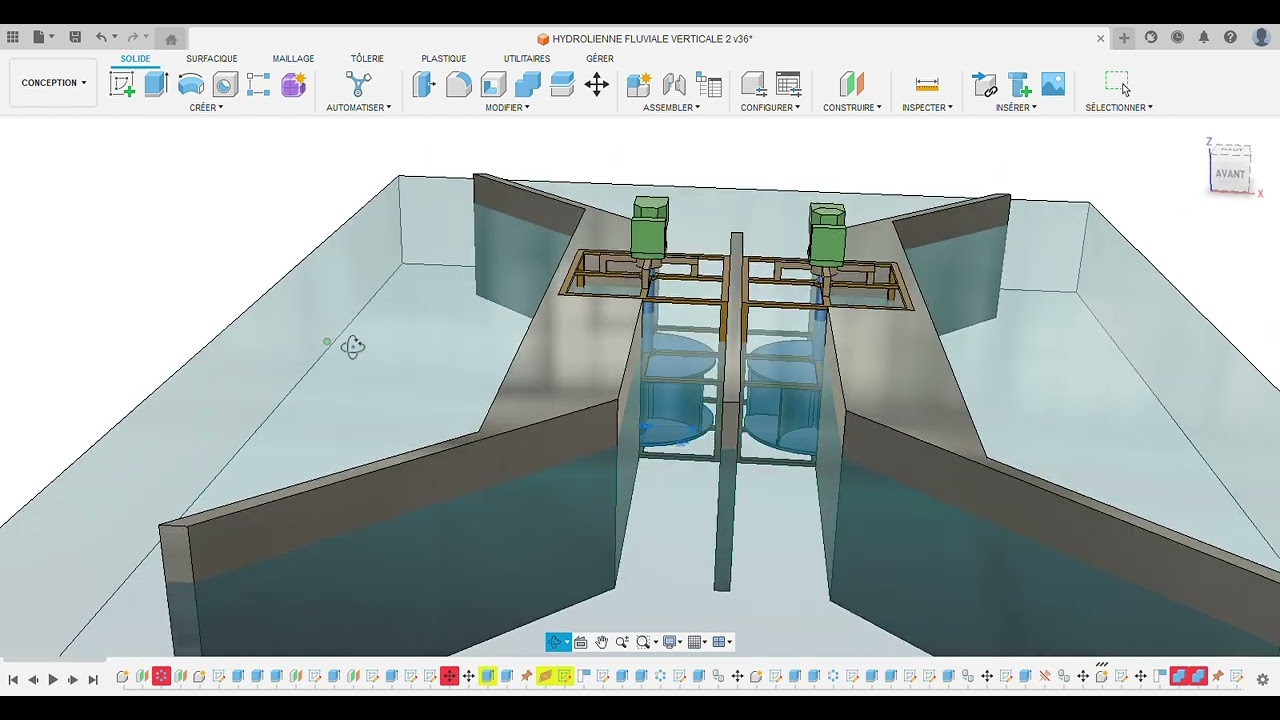Jump to the timeline beginning
The width and height of the screenshot is (1280, 720).
pyautogui.click(x=13, y=680)
